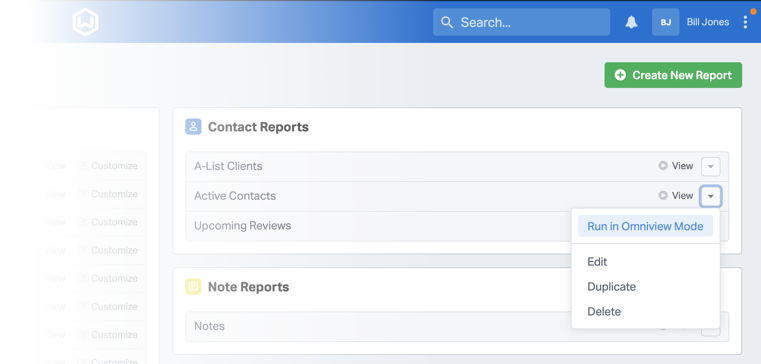761x364 pixels.
Task: Open the vertical three-dot menu
Action: [745, 22]
